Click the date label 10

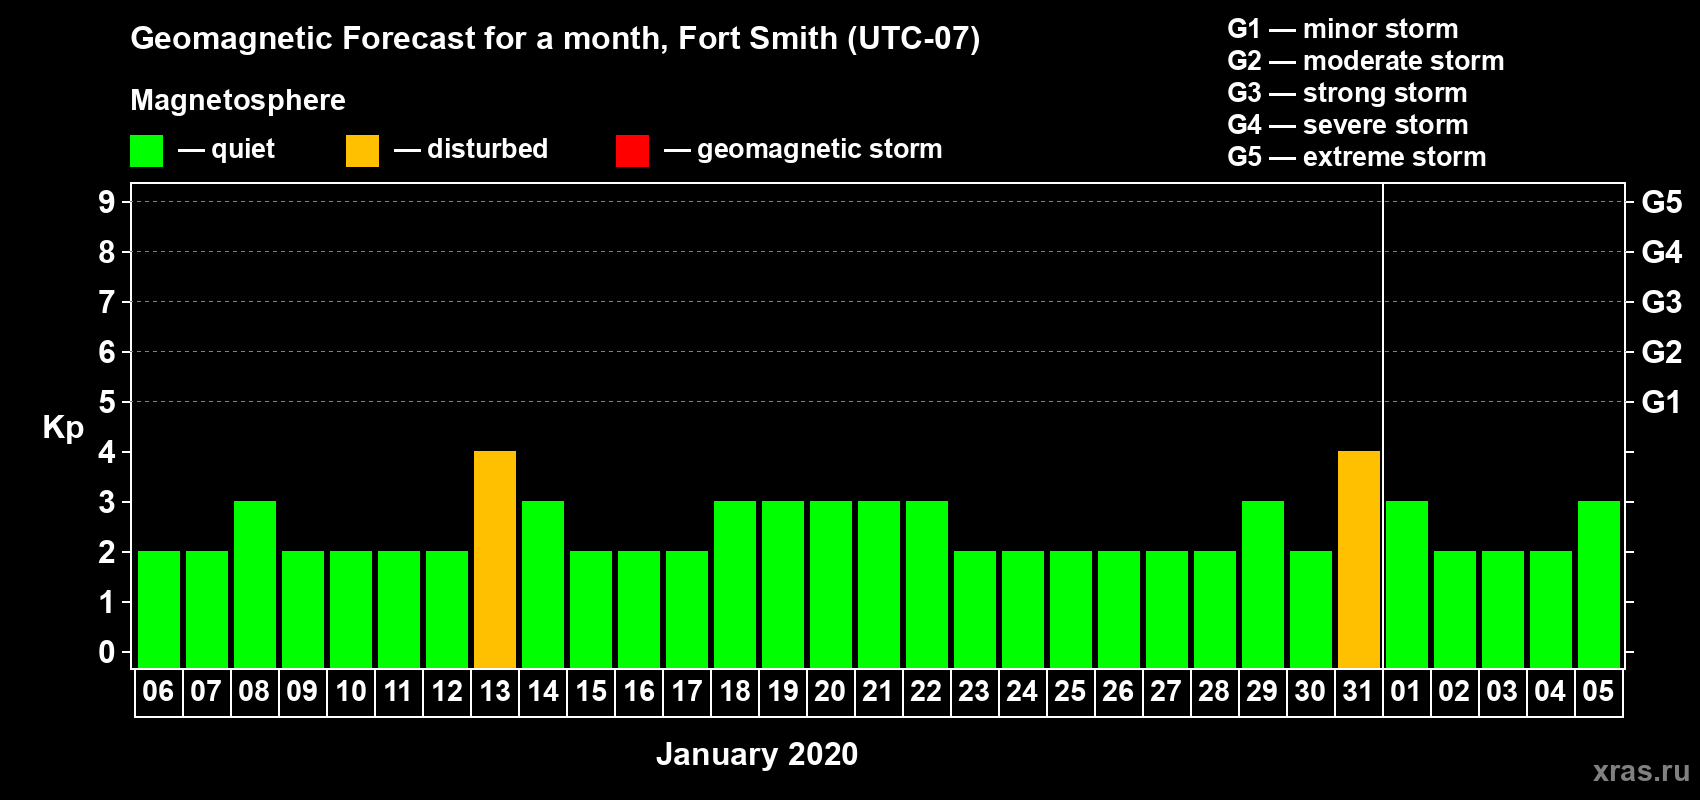tap(351, 691)
